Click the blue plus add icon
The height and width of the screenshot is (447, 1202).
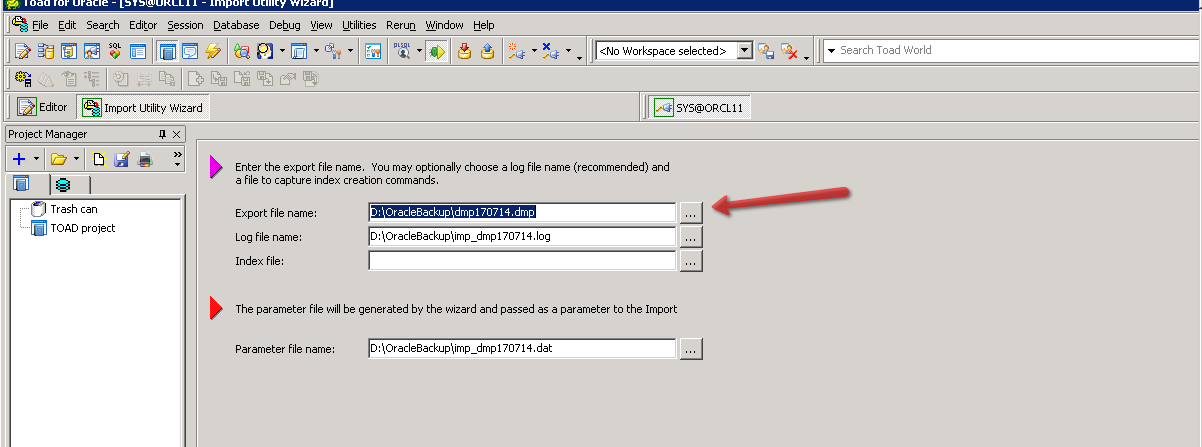tap(18, 159)
